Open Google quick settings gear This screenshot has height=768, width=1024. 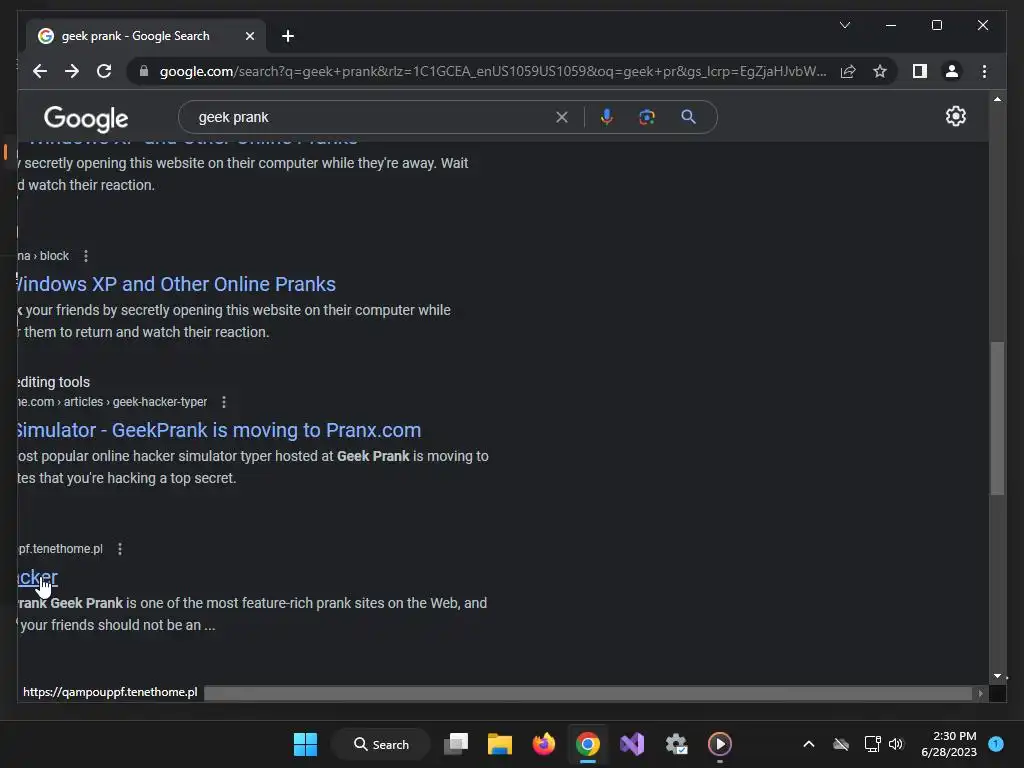click(955, 116)
